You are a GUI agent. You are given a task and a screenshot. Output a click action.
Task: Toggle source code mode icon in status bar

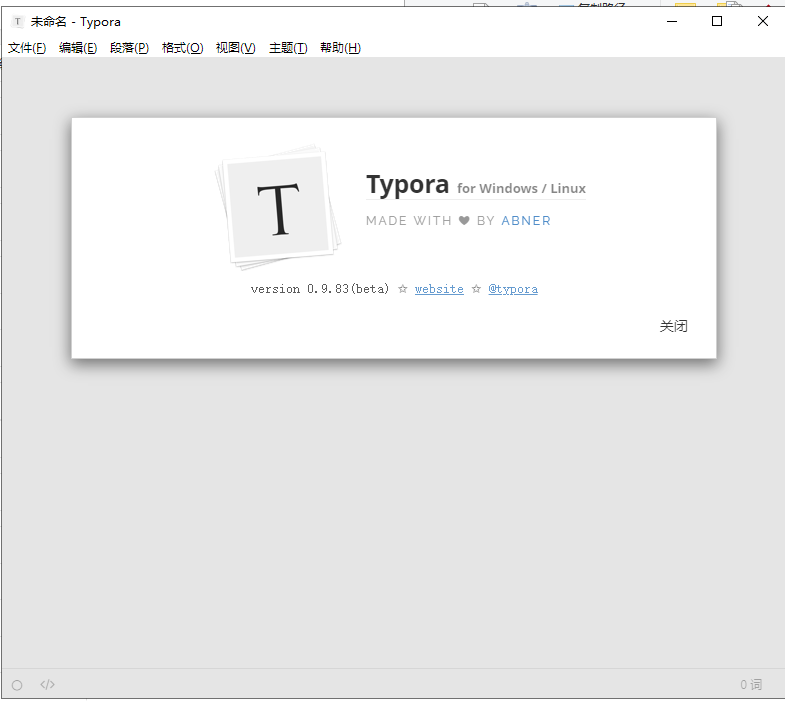coord(47,685)
